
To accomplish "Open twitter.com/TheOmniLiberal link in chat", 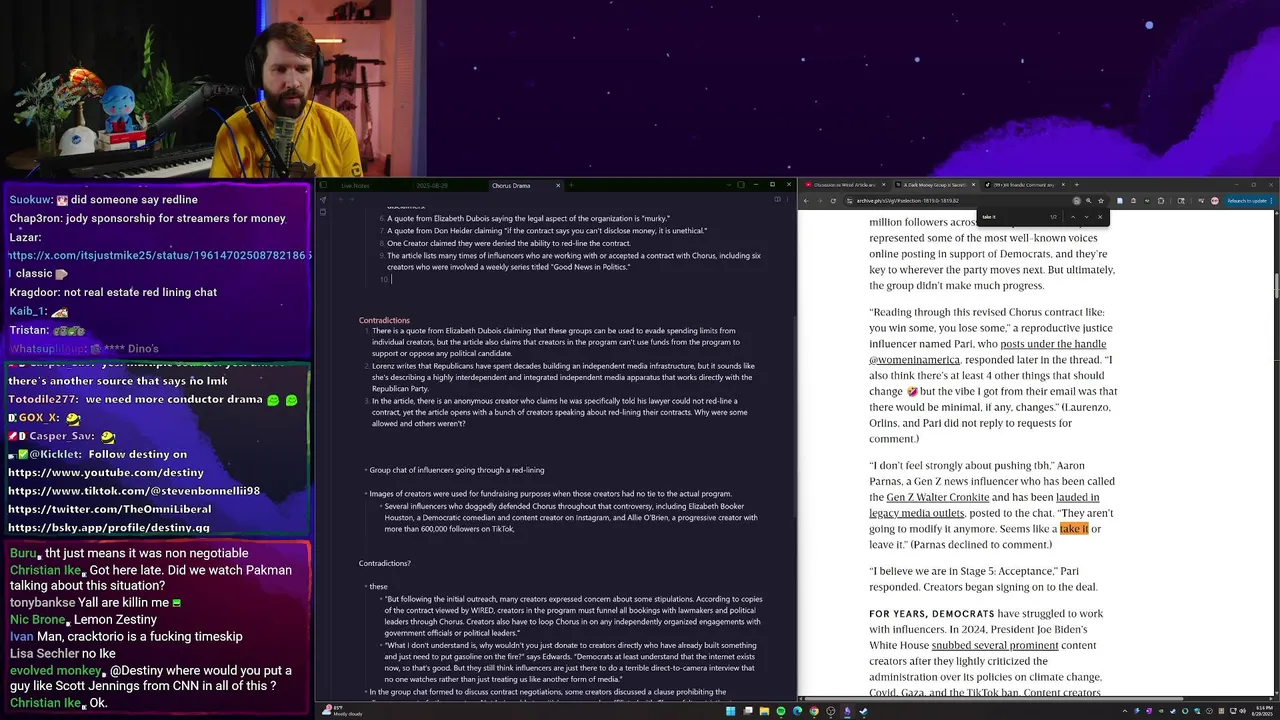I will 110,509.
